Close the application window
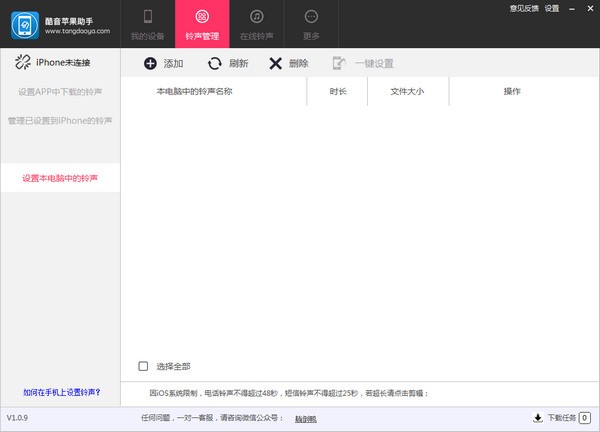600x432 pixels. 590,8
